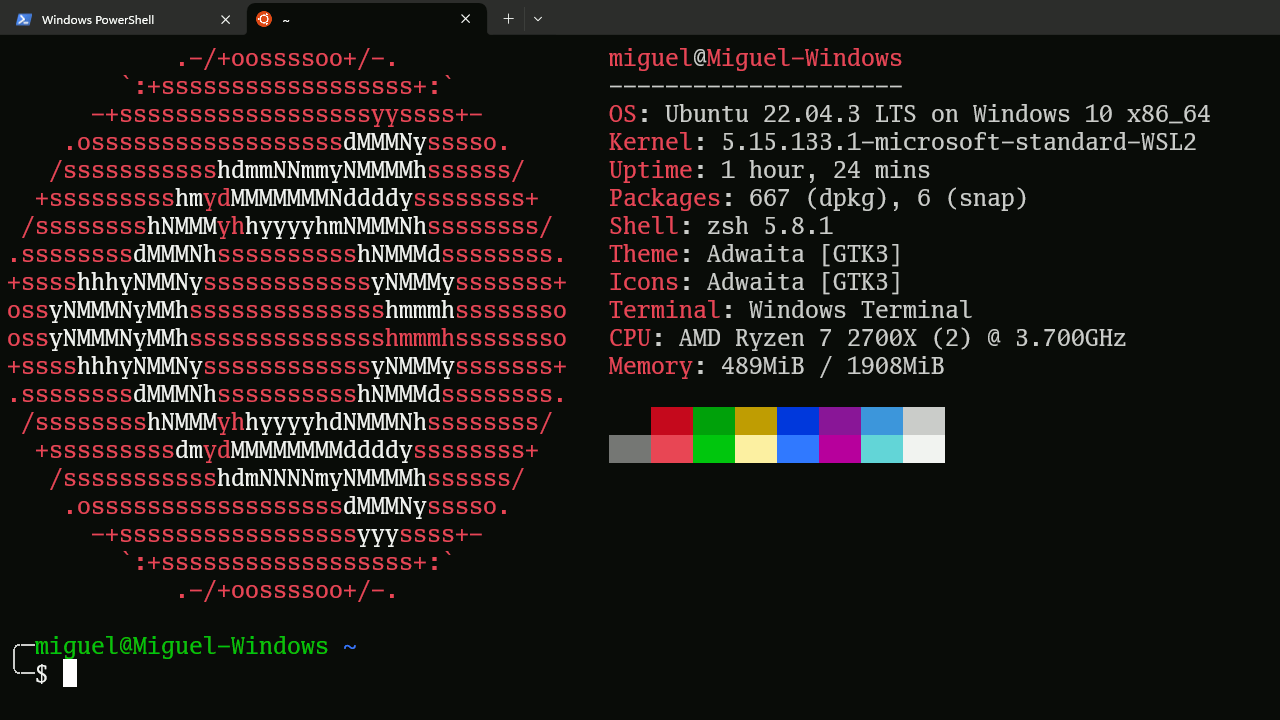Click the yellow swatch in the palette

[756, 420]
